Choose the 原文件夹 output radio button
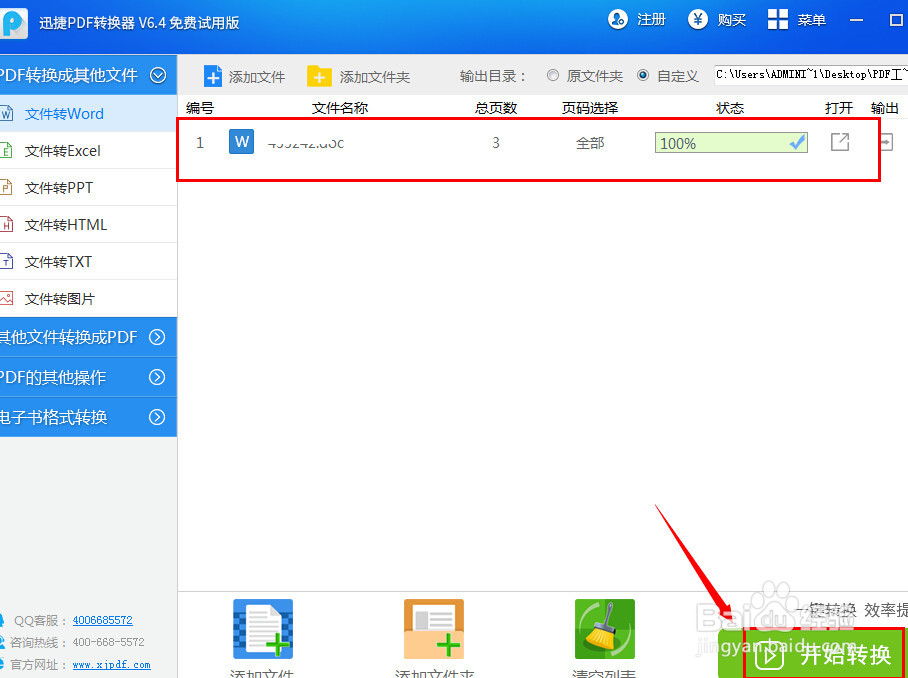908x678 pixels. [x=553, y=75]
